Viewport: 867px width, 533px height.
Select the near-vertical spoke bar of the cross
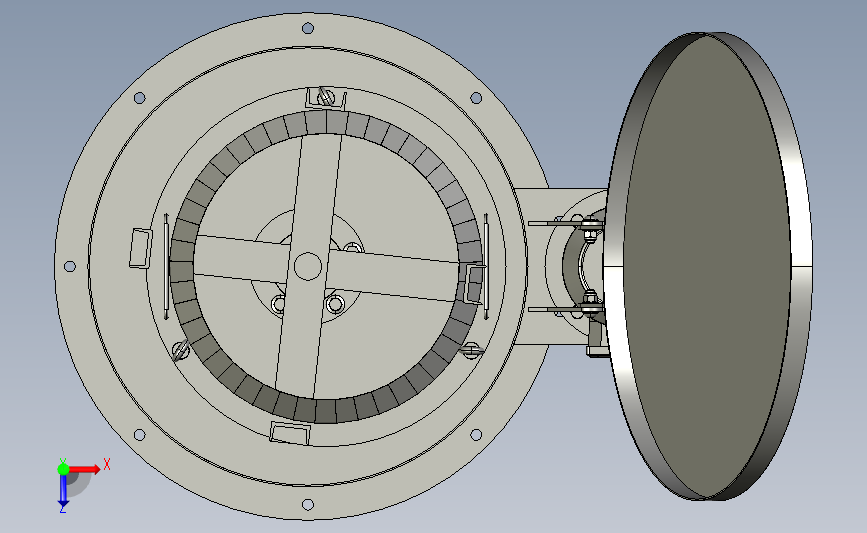click(x=308, y=266)
